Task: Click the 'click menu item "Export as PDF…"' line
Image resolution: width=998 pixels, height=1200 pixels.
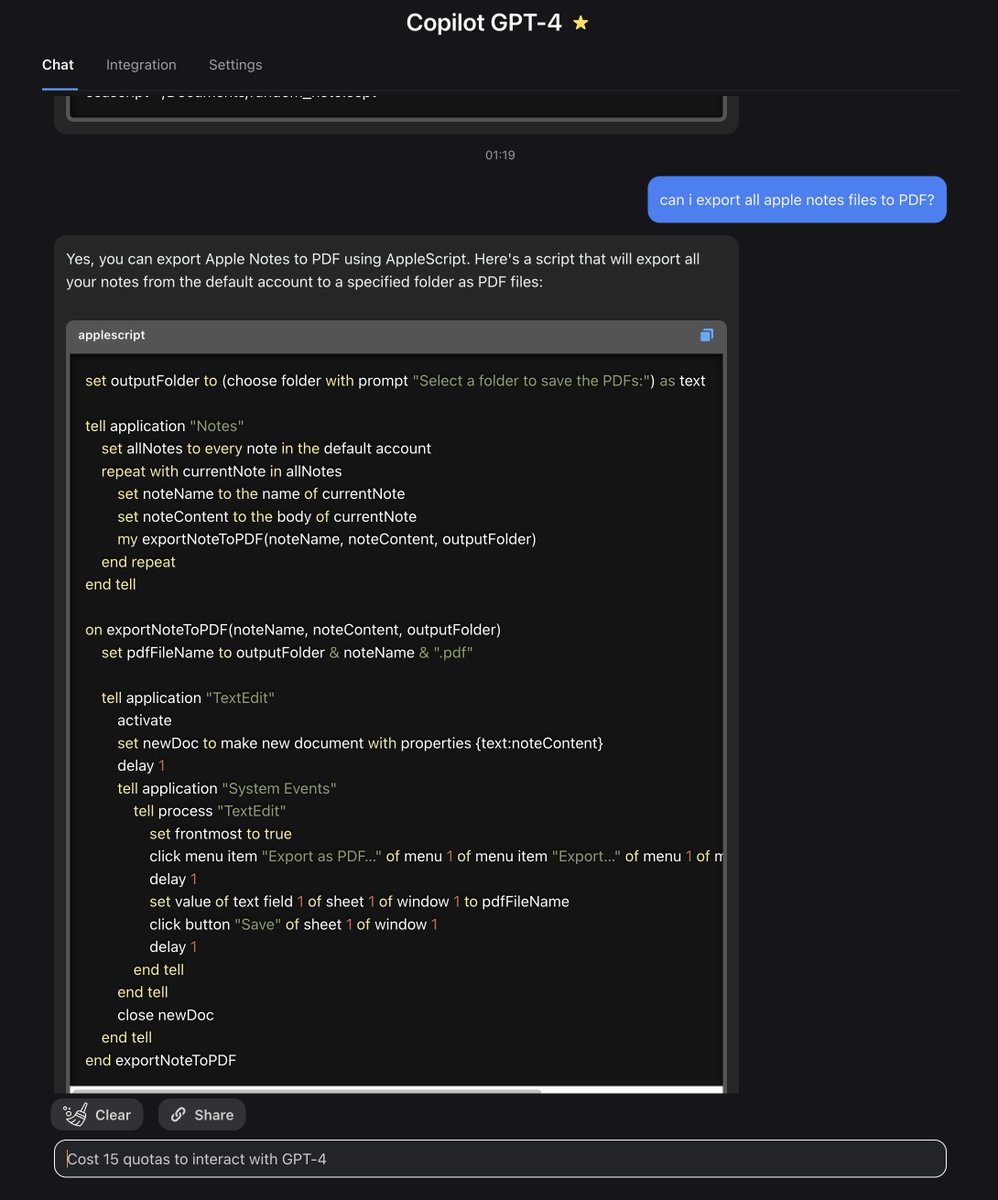Action: point(435,857)
